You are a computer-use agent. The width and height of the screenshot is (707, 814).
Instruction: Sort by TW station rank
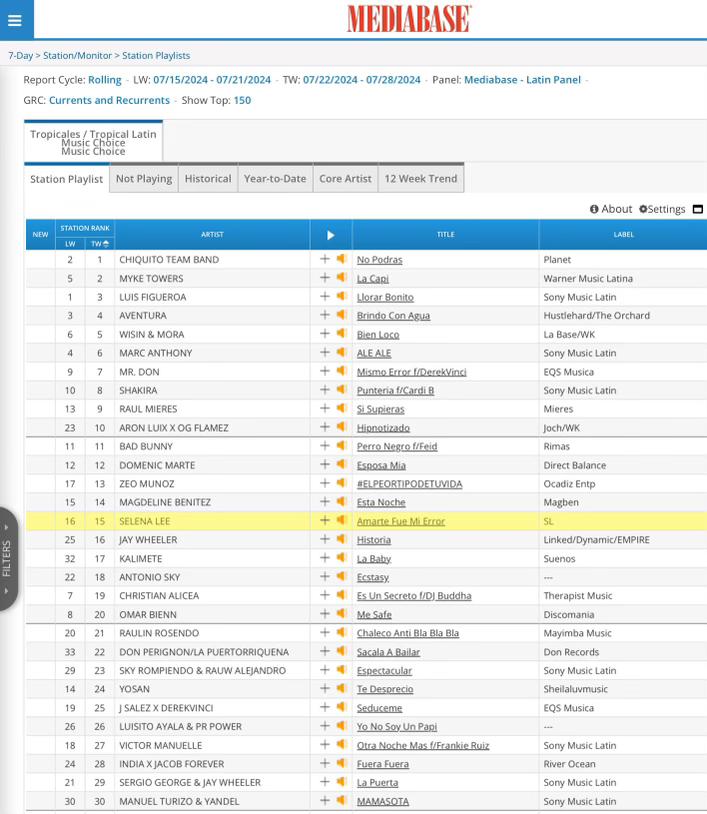(x=100, y=244)
